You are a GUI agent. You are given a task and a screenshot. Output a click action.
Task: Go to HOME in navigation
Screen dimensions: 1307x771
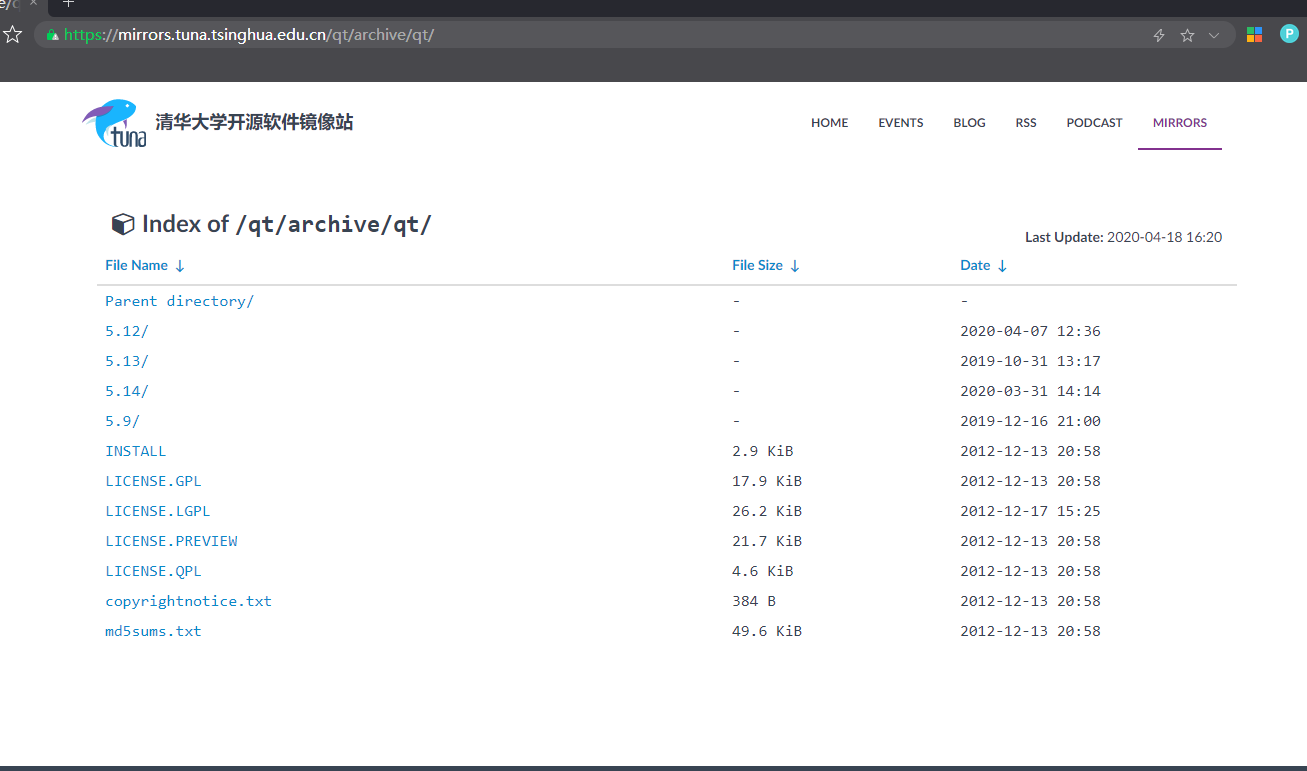tap(829, 123)
